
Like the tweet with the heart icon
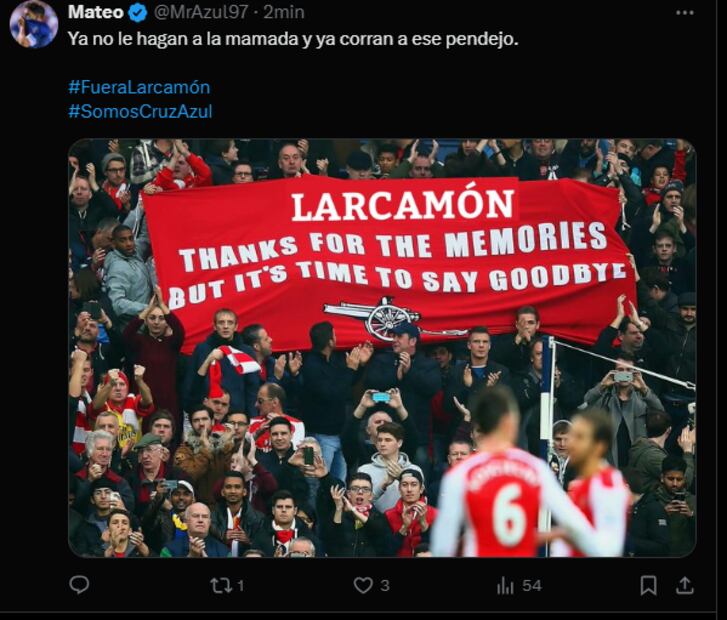(x=363, y=585)
